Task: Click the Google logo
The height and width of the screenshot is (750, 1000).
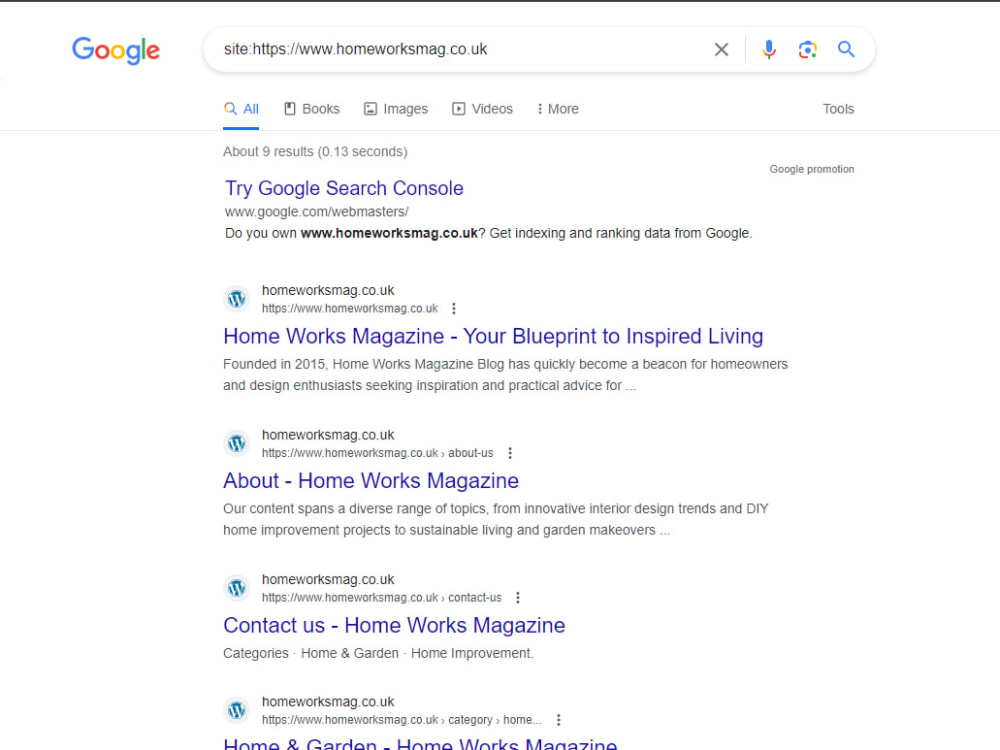Action: click(115, 50)
